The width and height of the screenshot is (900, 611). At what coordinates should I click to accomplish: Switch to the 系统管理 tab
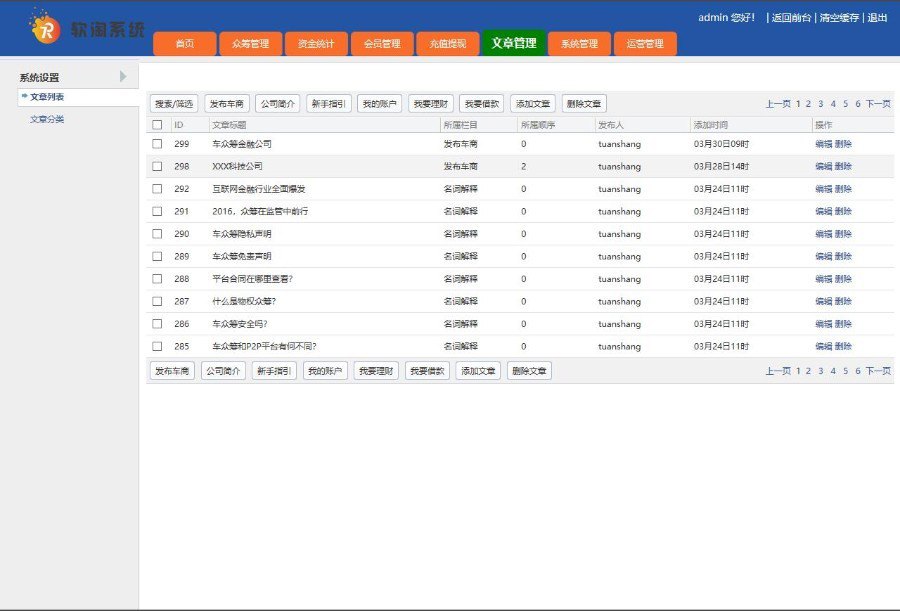click(579, 44)
